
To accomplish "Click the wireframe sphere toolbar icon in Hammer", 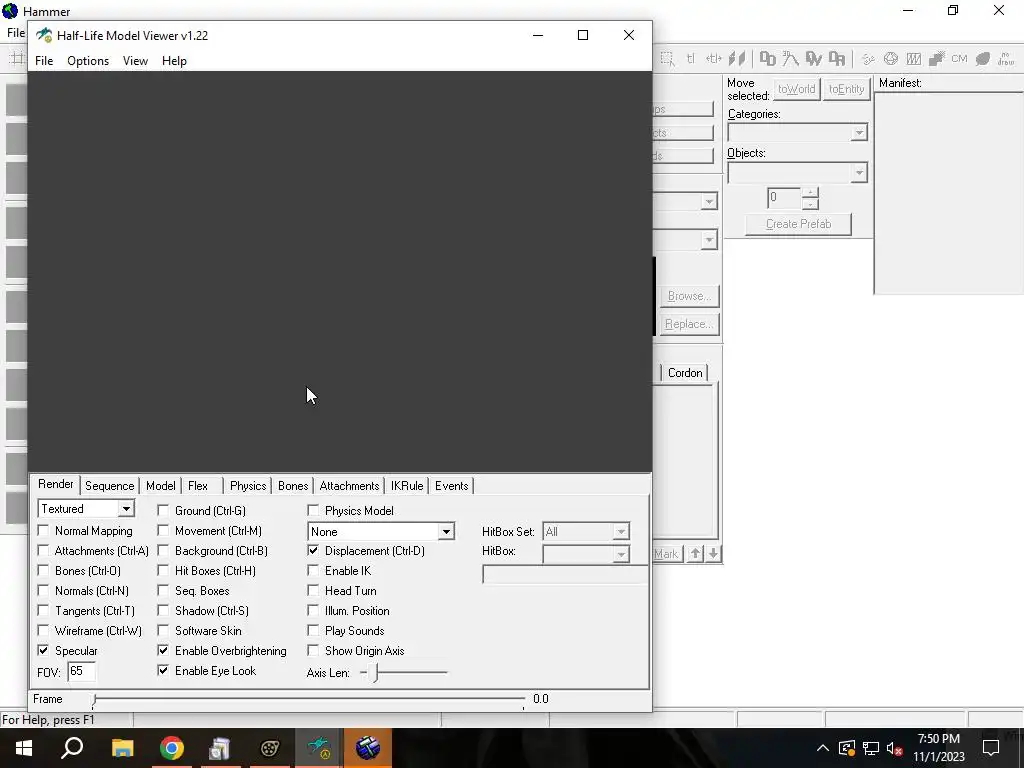I will pos(891,59).
